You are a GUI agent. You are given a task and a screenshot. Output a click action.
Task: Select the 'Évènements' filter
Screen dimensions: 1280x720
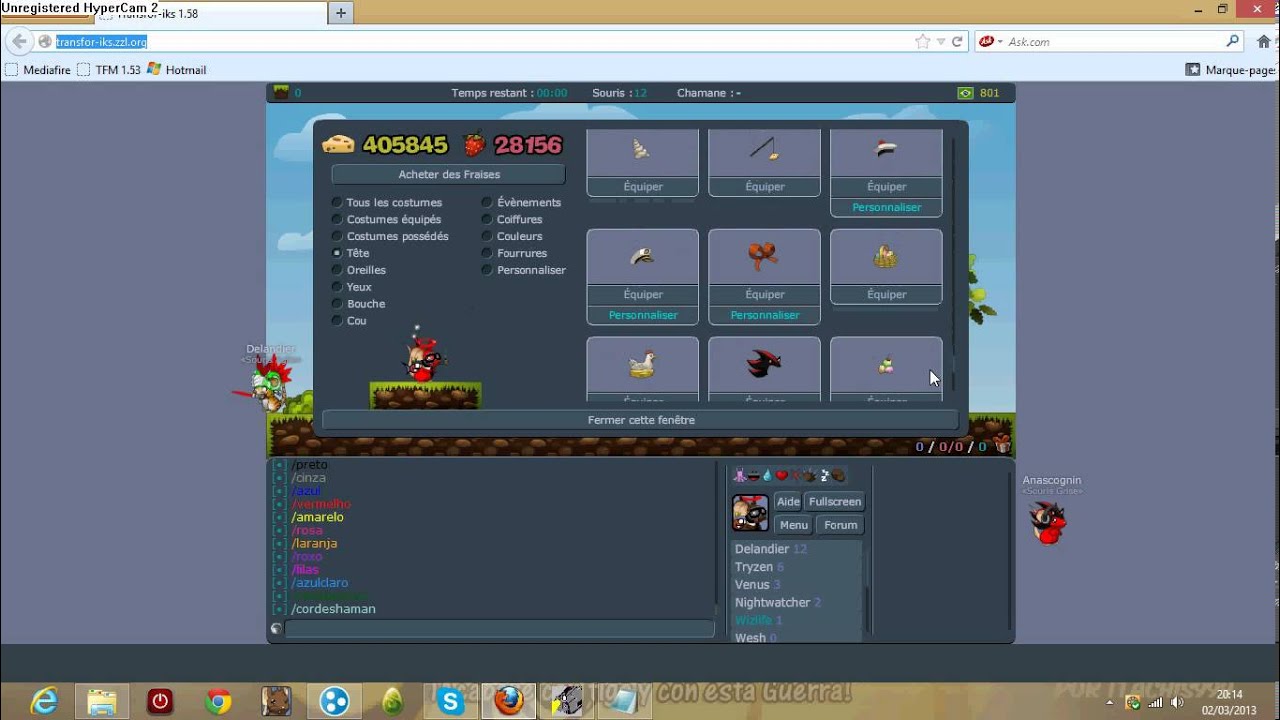coord(521,203)
